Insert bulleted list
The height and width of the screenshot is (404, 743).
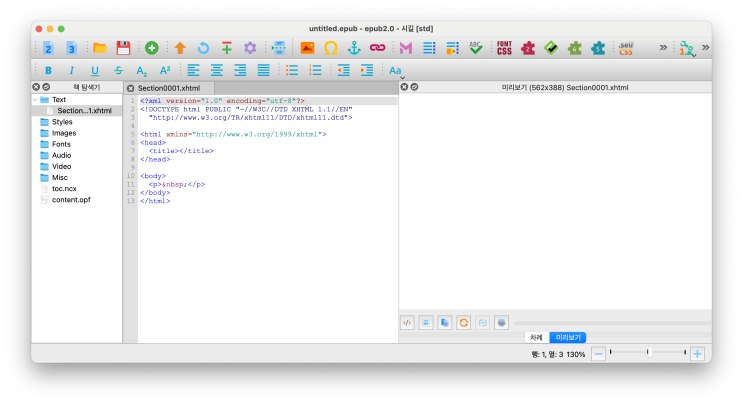coord(292,71)
